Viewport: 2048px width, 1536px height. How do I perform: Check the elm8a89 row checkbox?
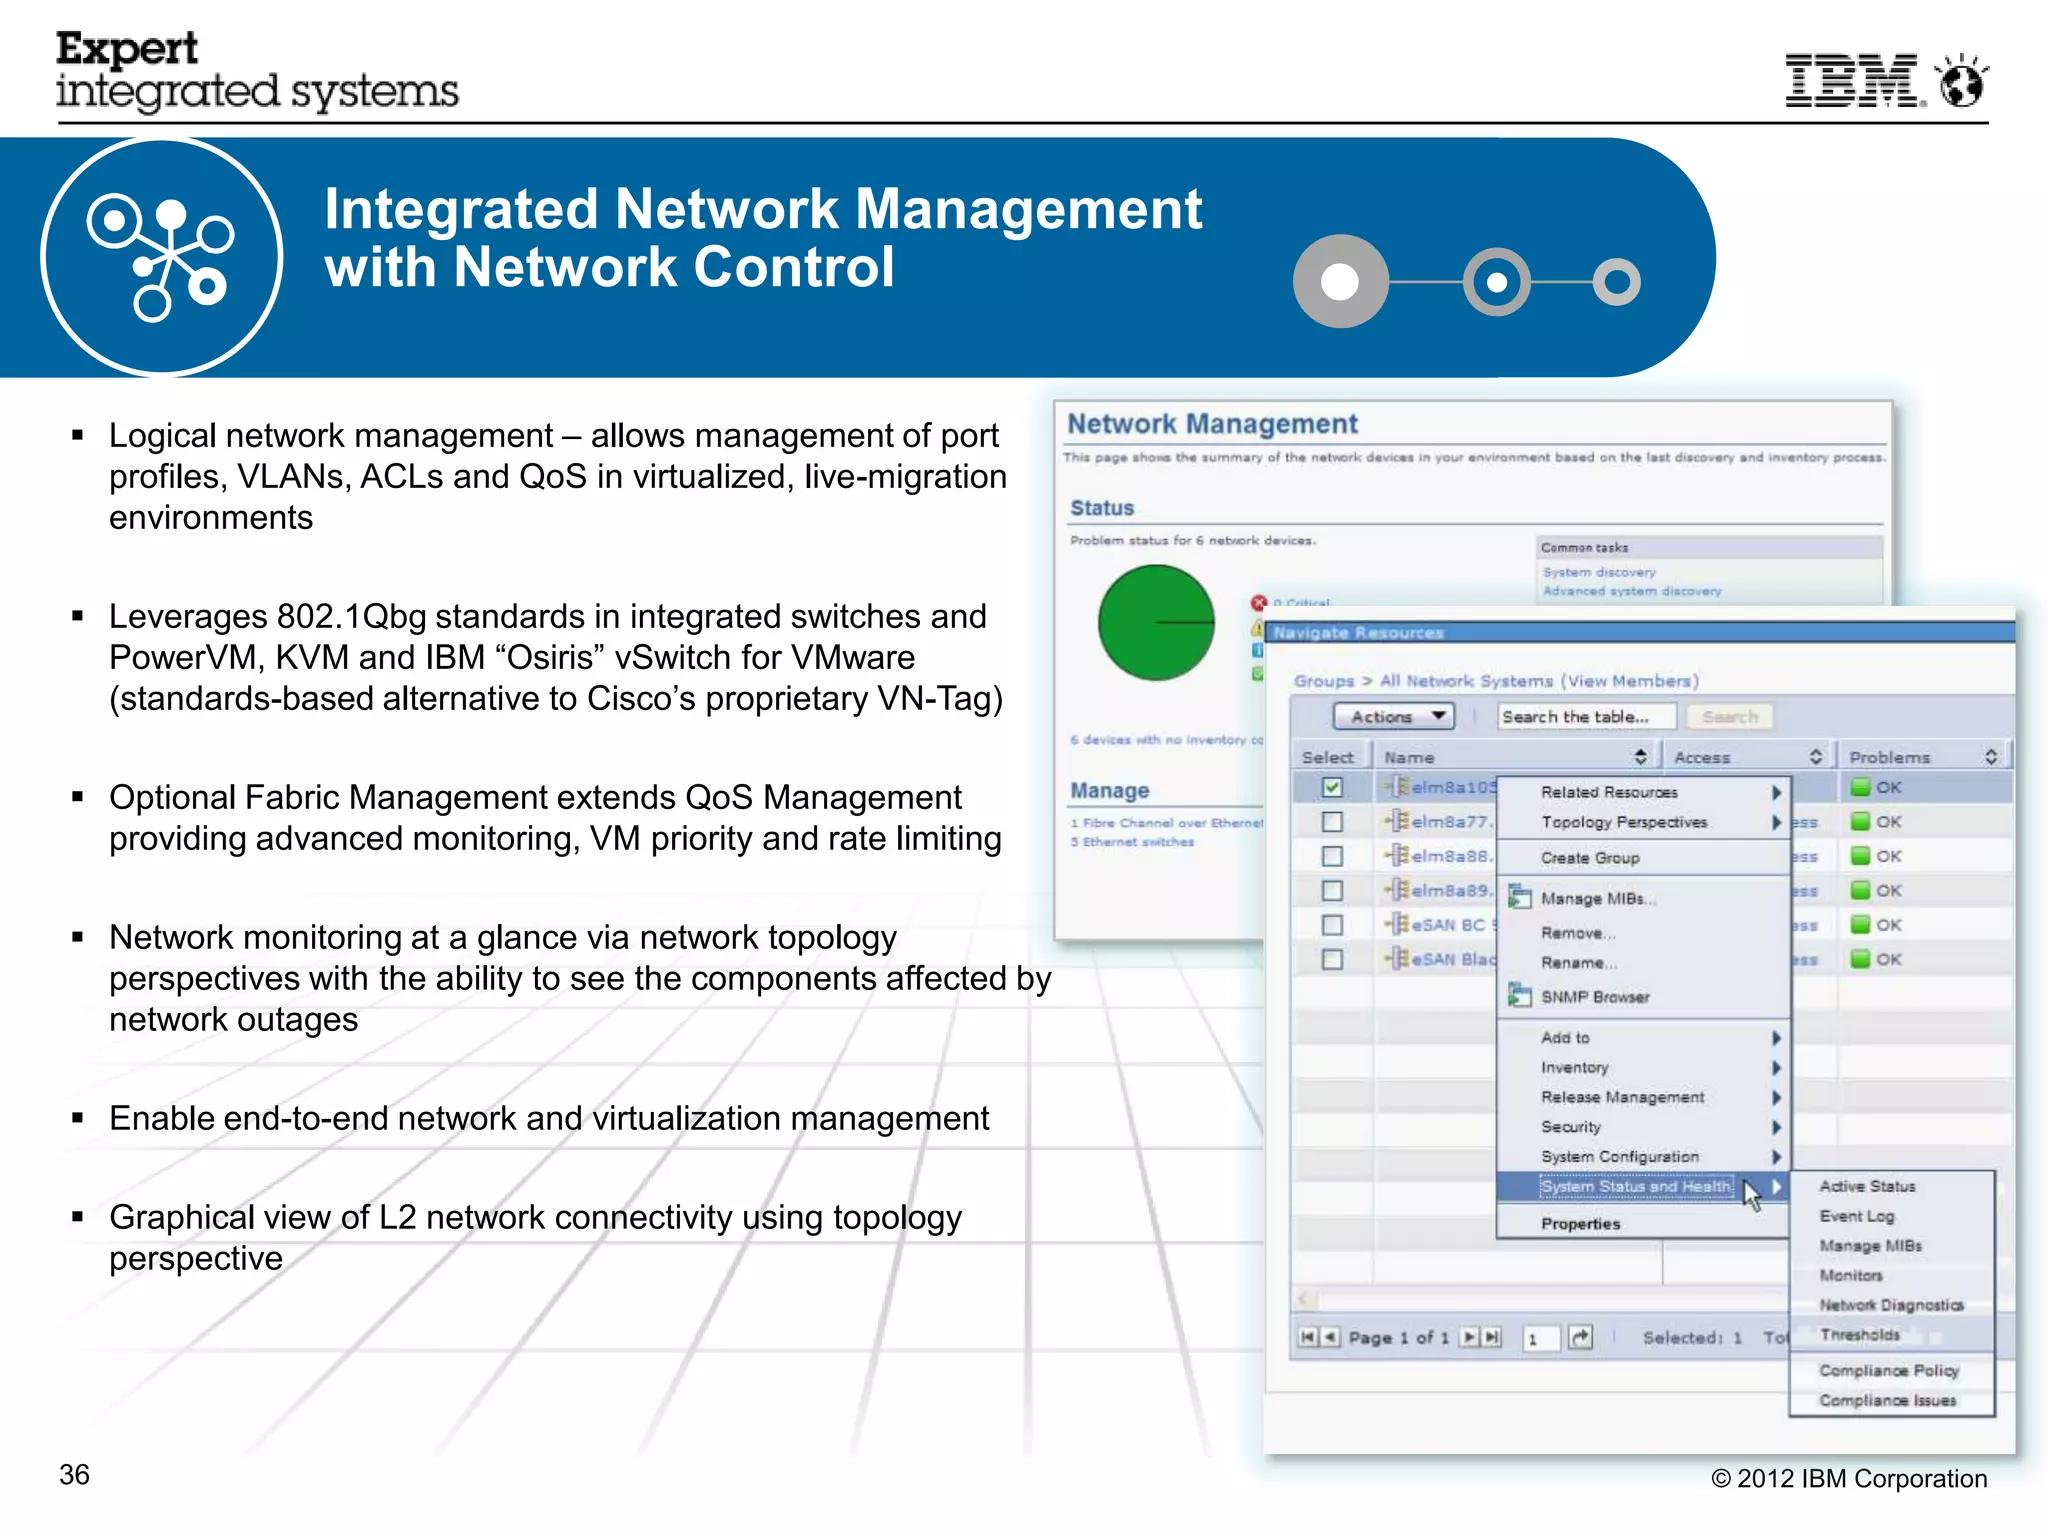coord(1332,890)
